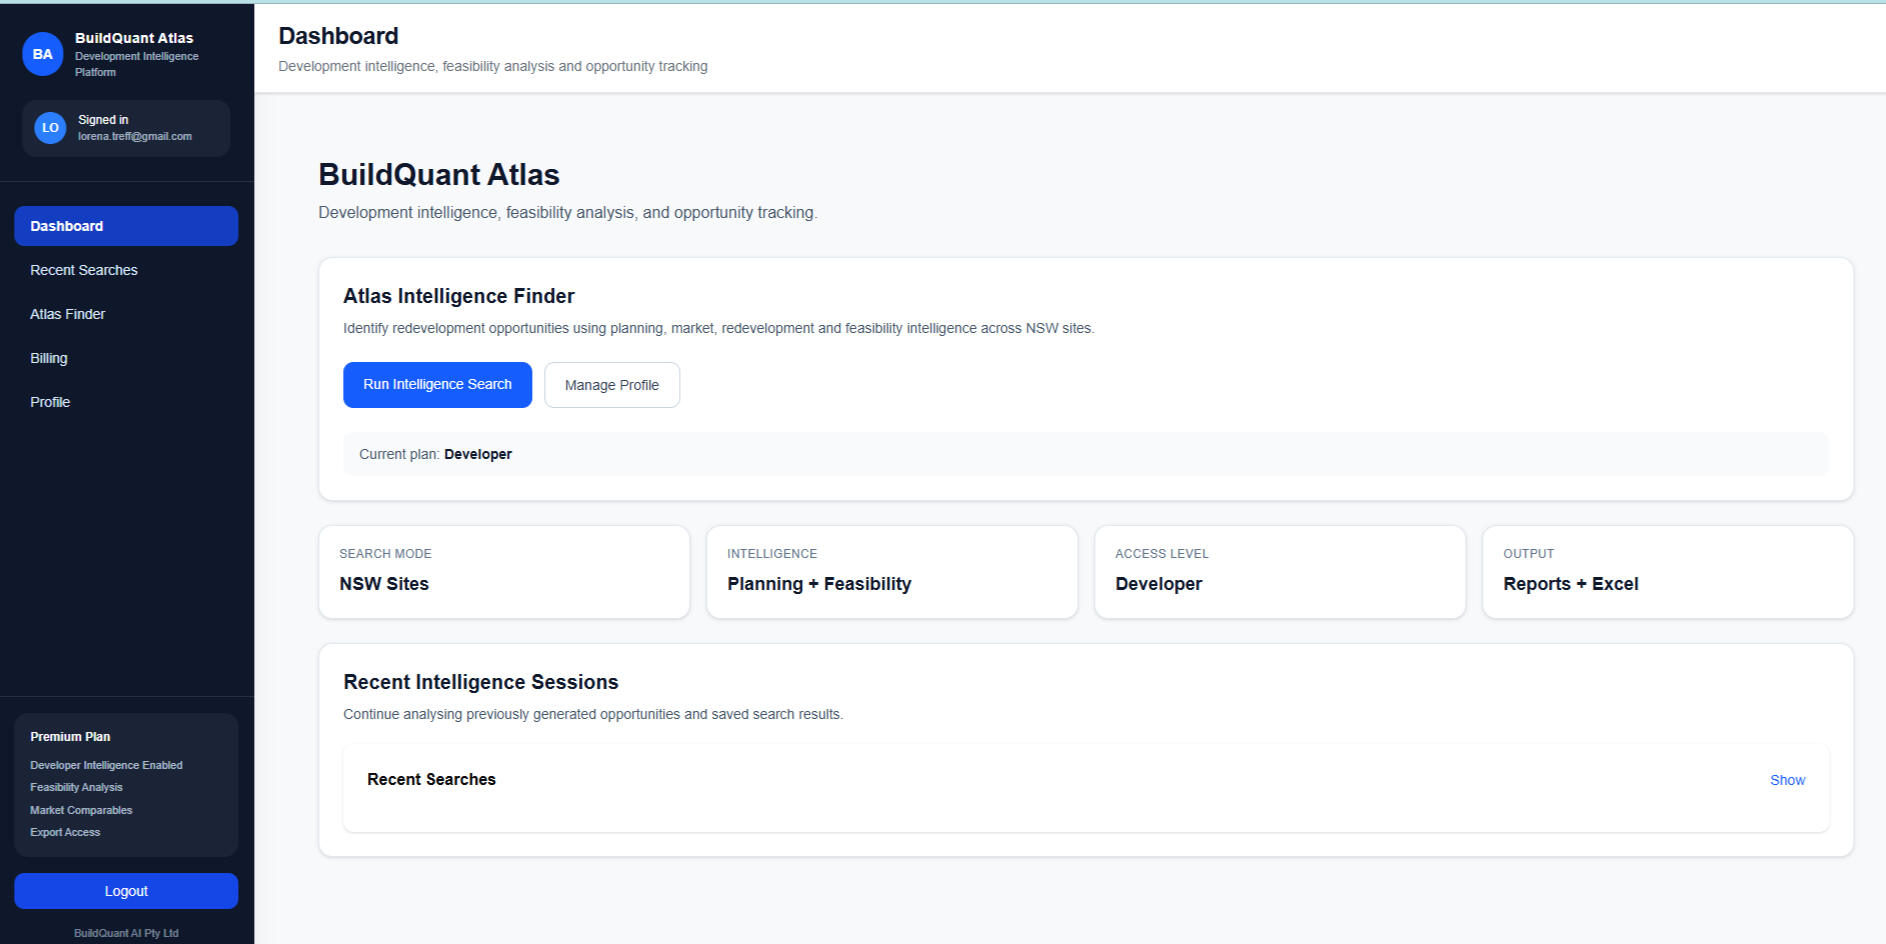Open Recent Searches in the sidebar
1886x944 pixels.
[x=126, y=270]
